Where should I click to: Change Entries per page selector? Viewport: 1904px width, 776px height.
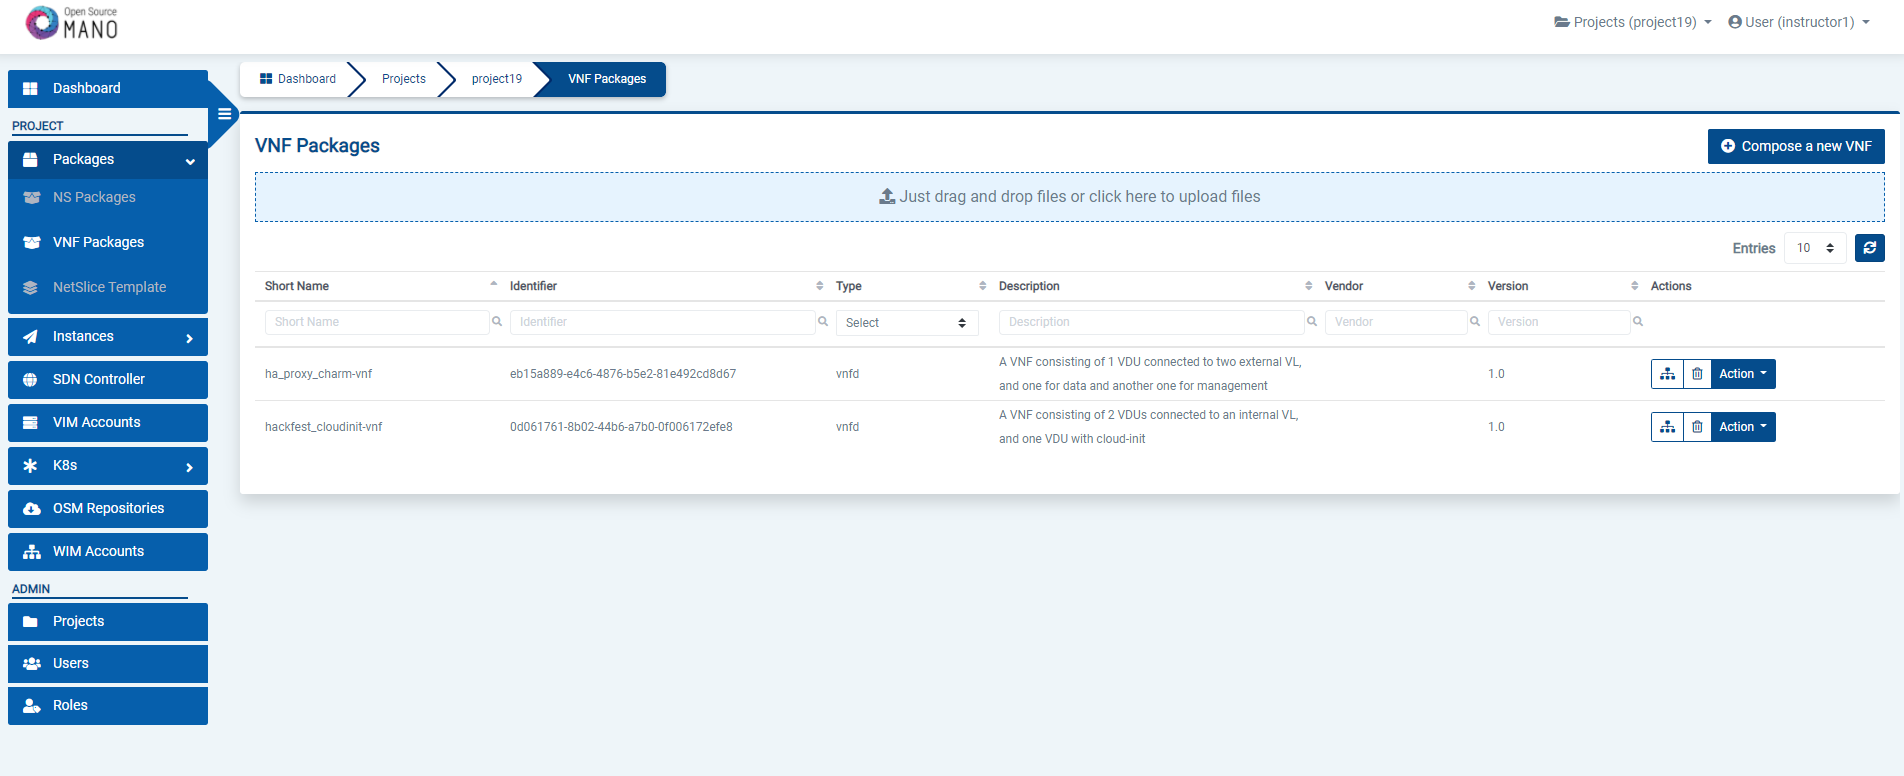pos(1815,248)
